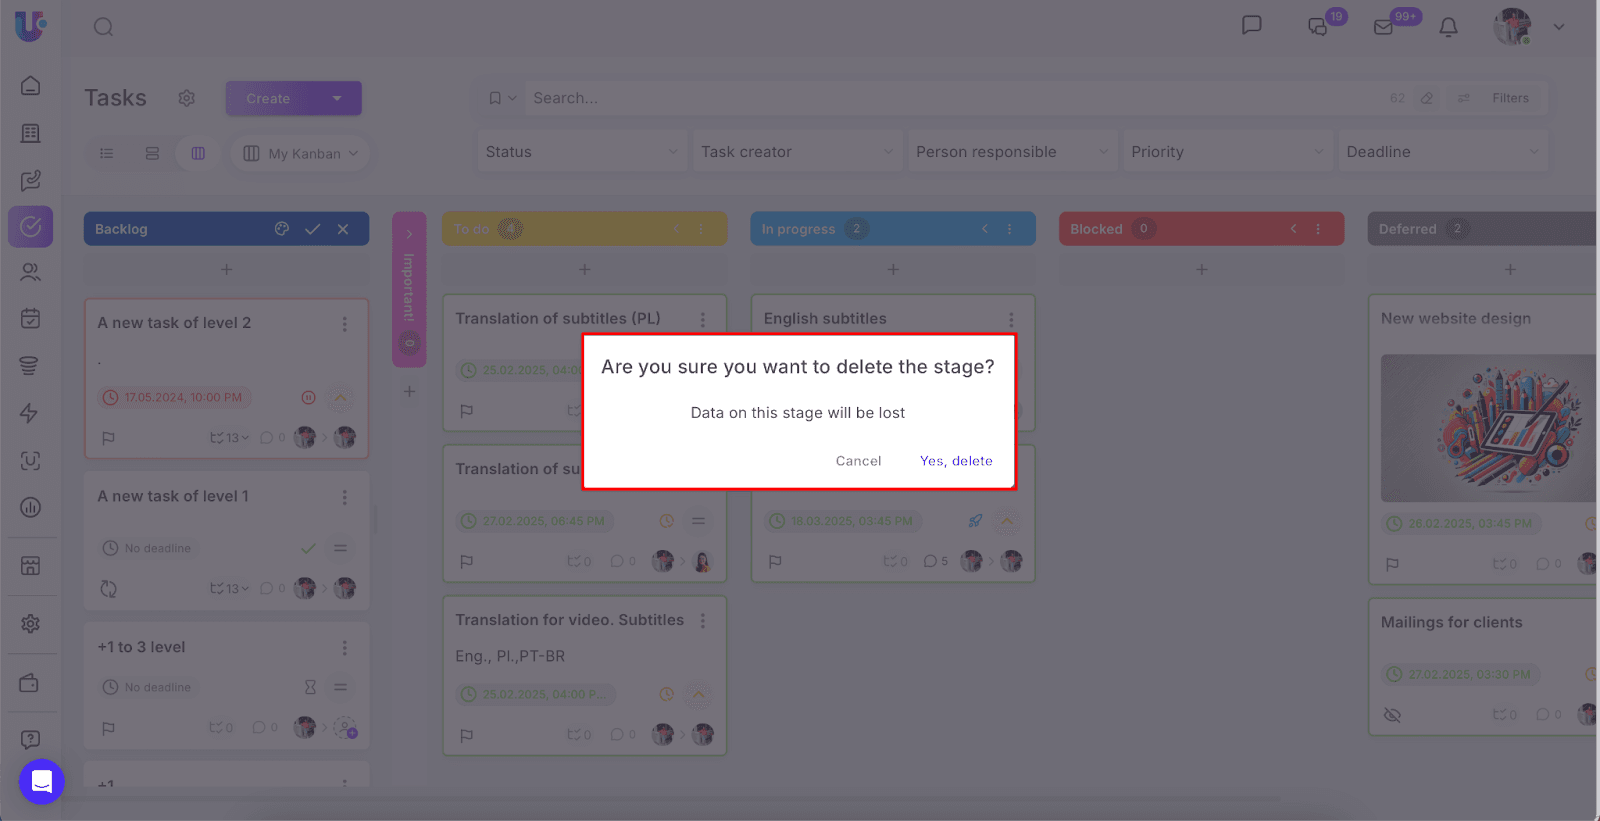1600x821 pixels.
Task: Click the notifications bell icon
Action: 1448,27
